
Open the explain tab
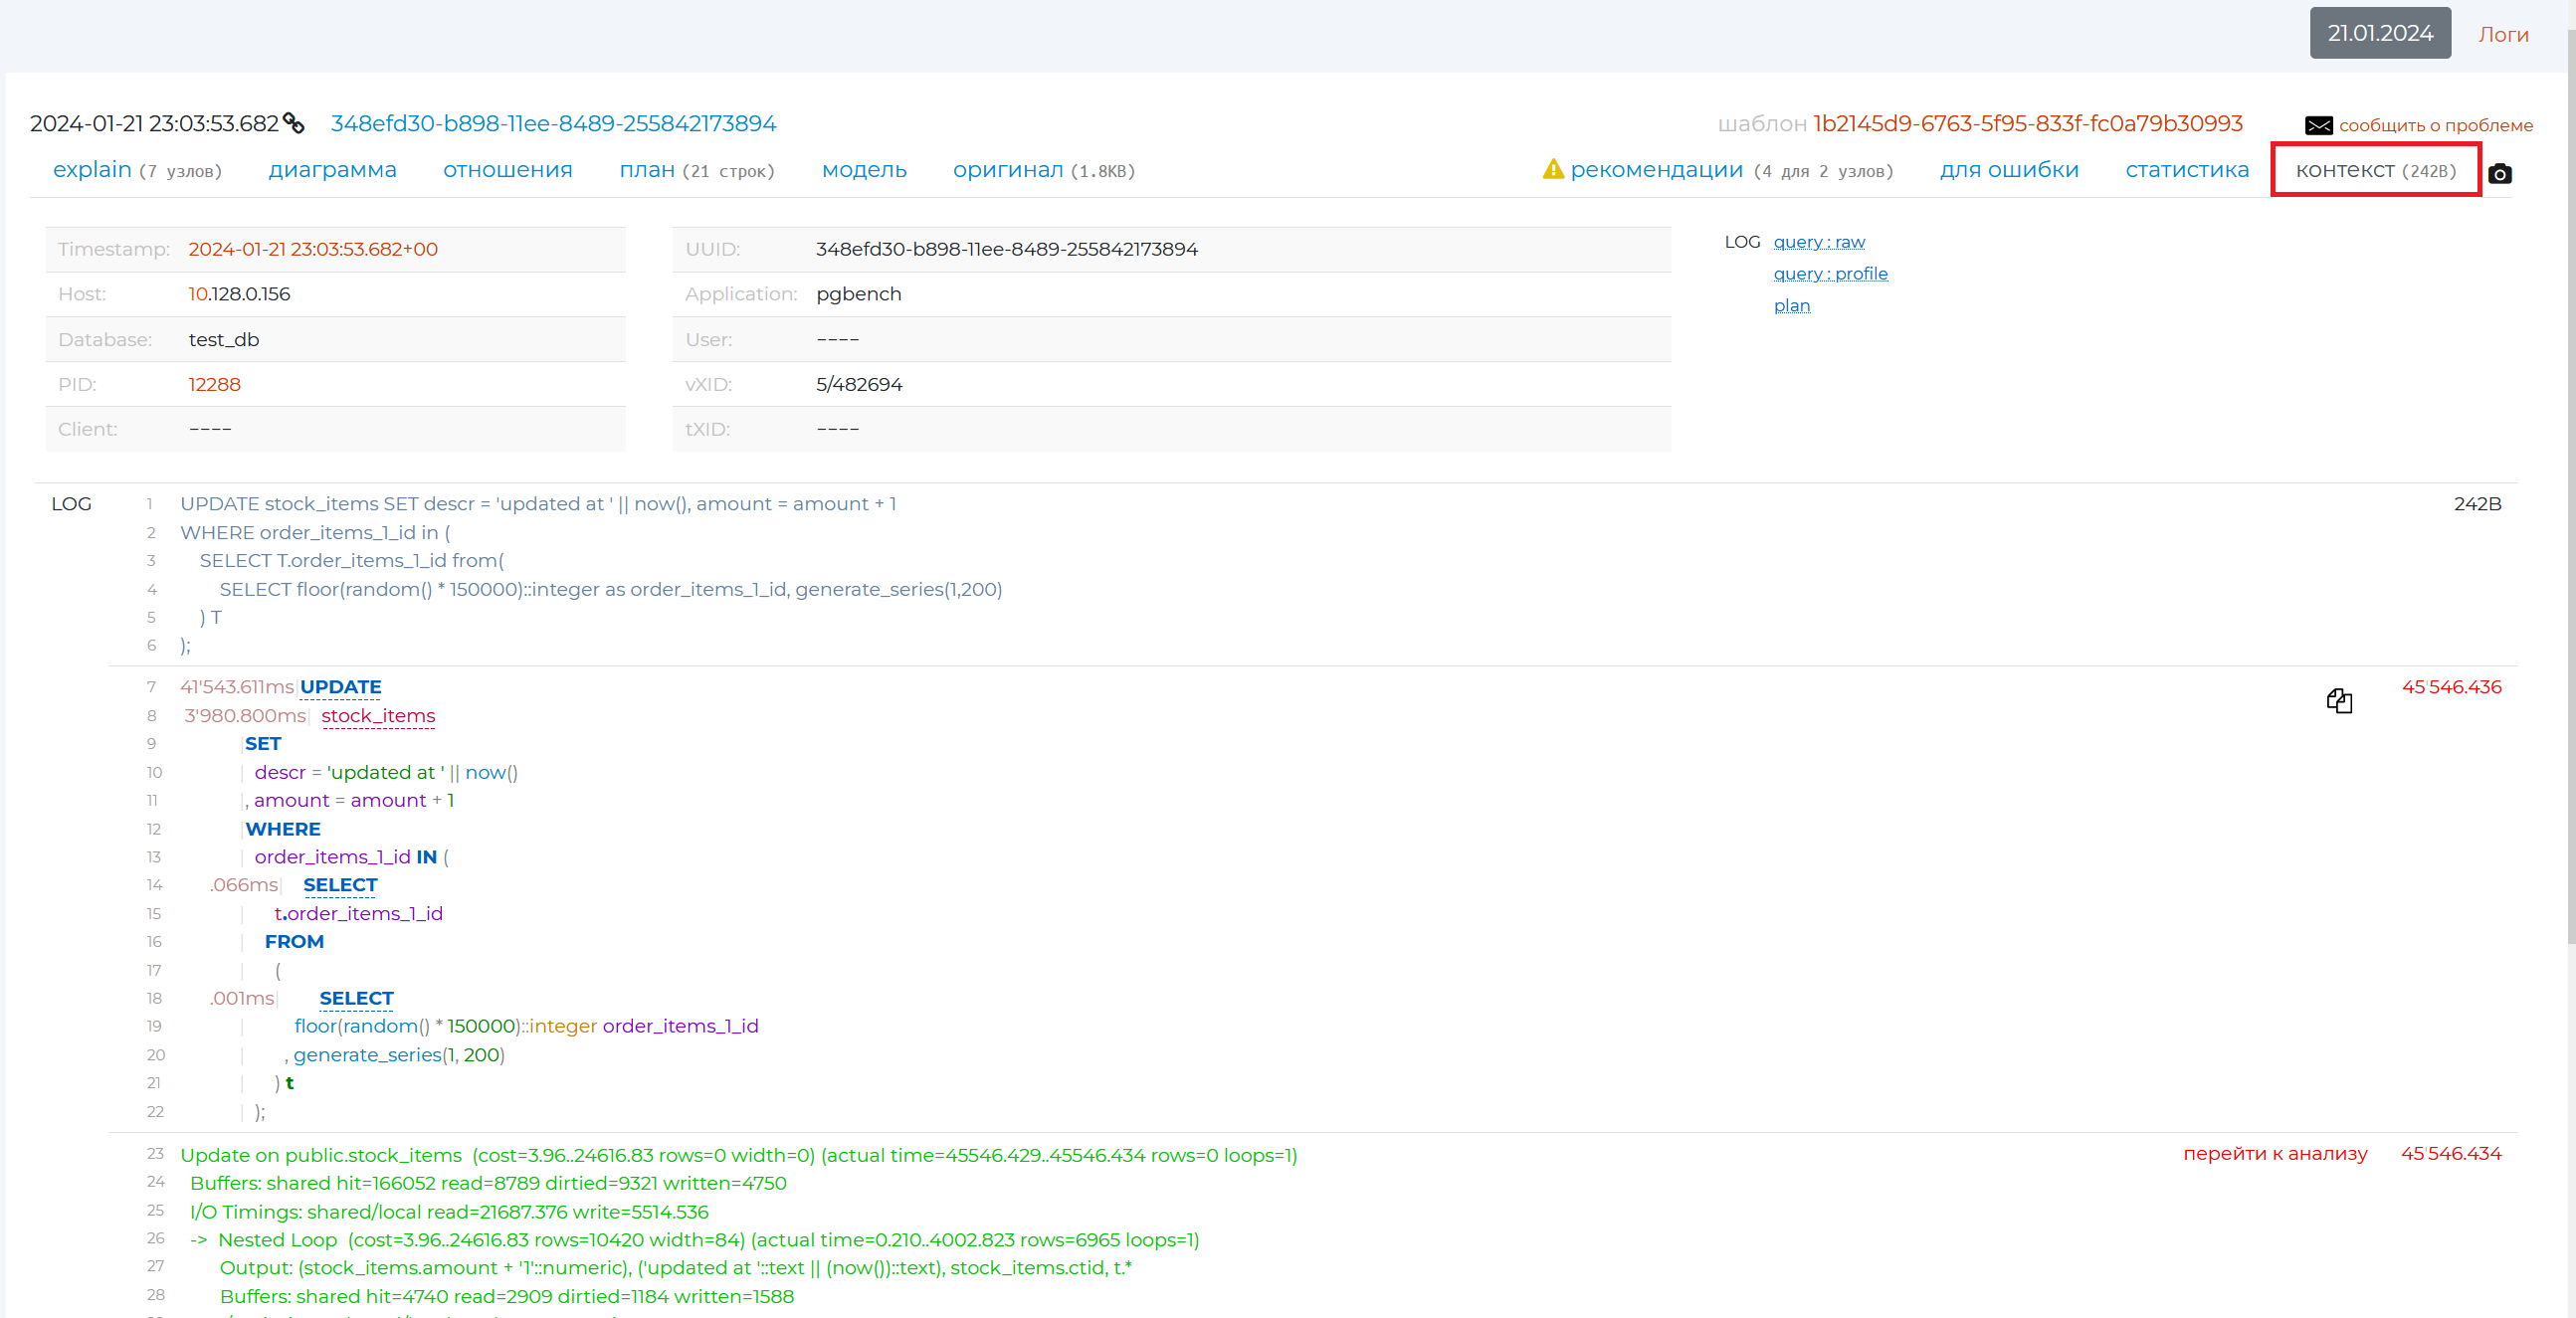(92, 170)
